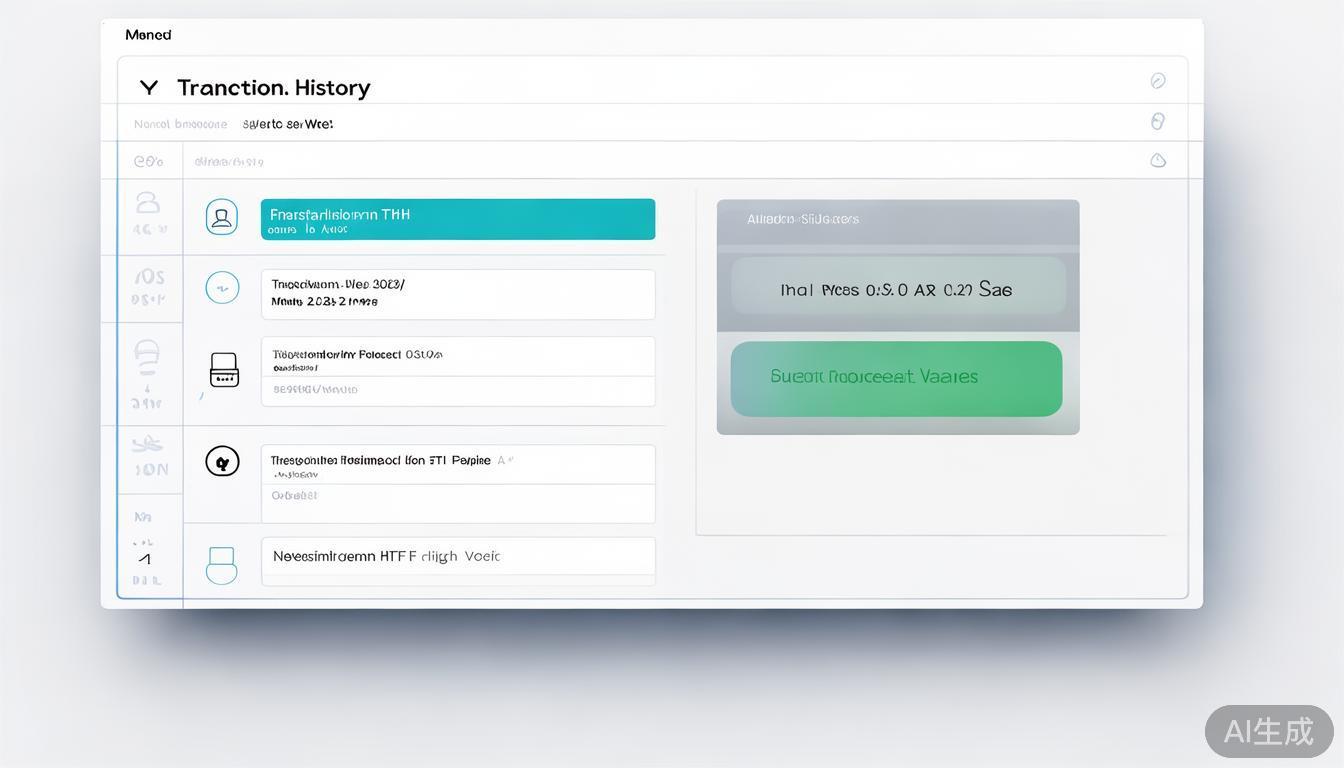Click the card terminal icon beside the third transaction

tap(224, 370)
